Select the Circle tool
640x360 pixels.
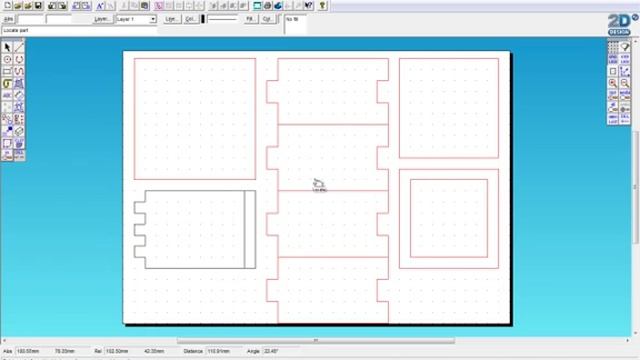pos(7,60)
